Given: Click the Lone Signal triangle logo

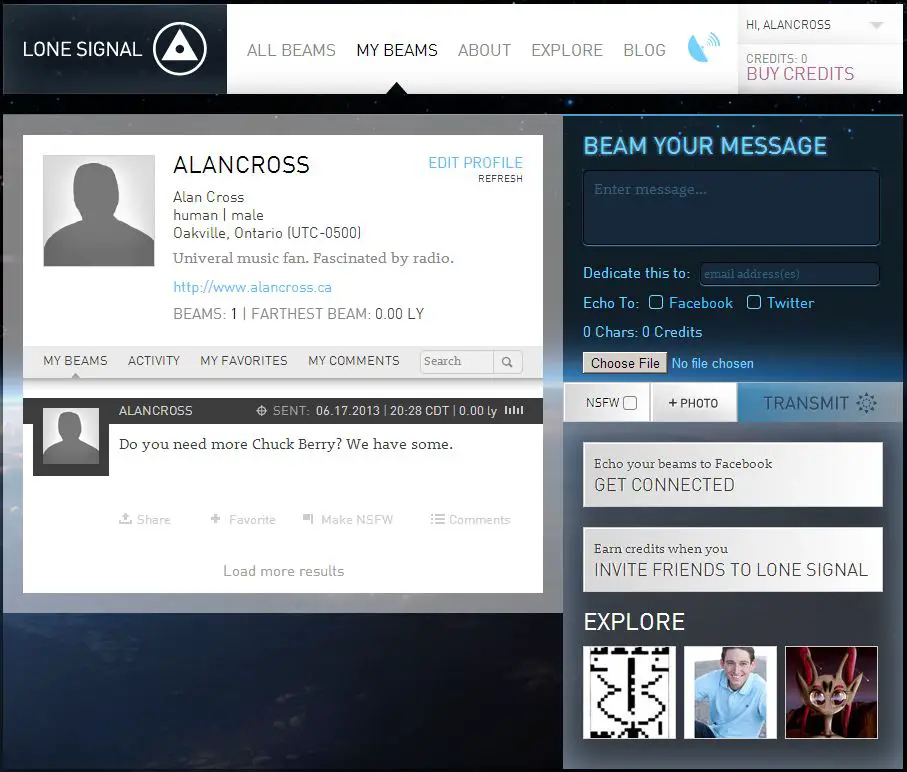Looking at the screenshot, I should pyautogui.click(x=180, y=49).
